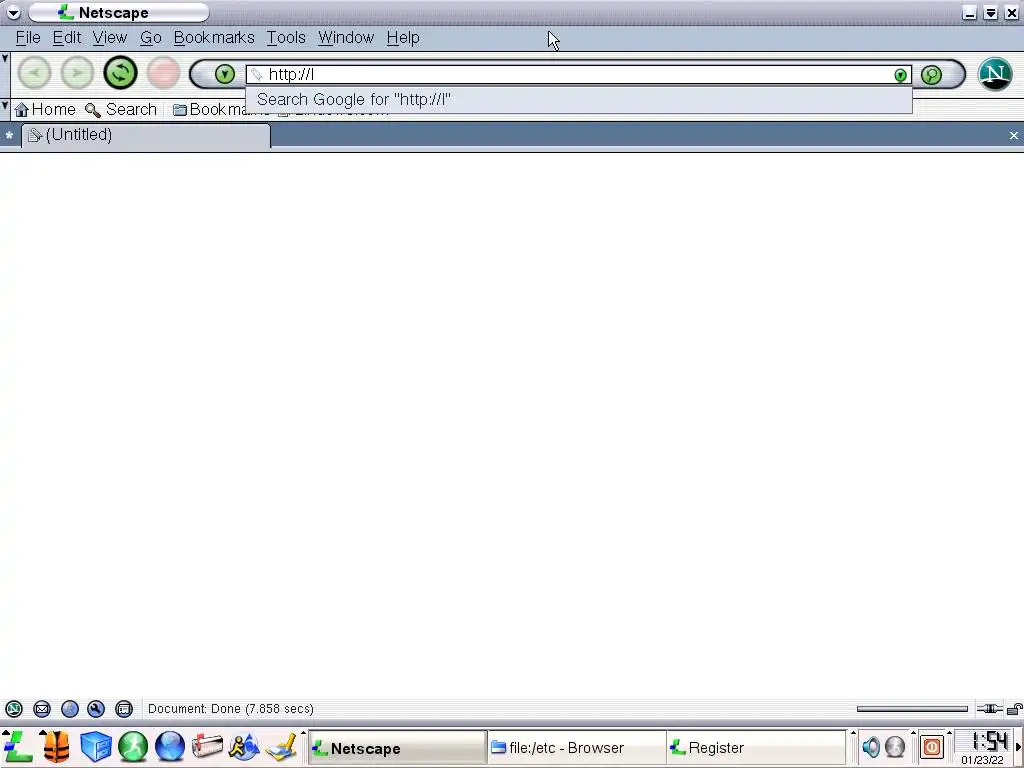Expand arrow above the life vest icon
The height and width of the screenshot is (768, 1024).
(x=43, y=733)
